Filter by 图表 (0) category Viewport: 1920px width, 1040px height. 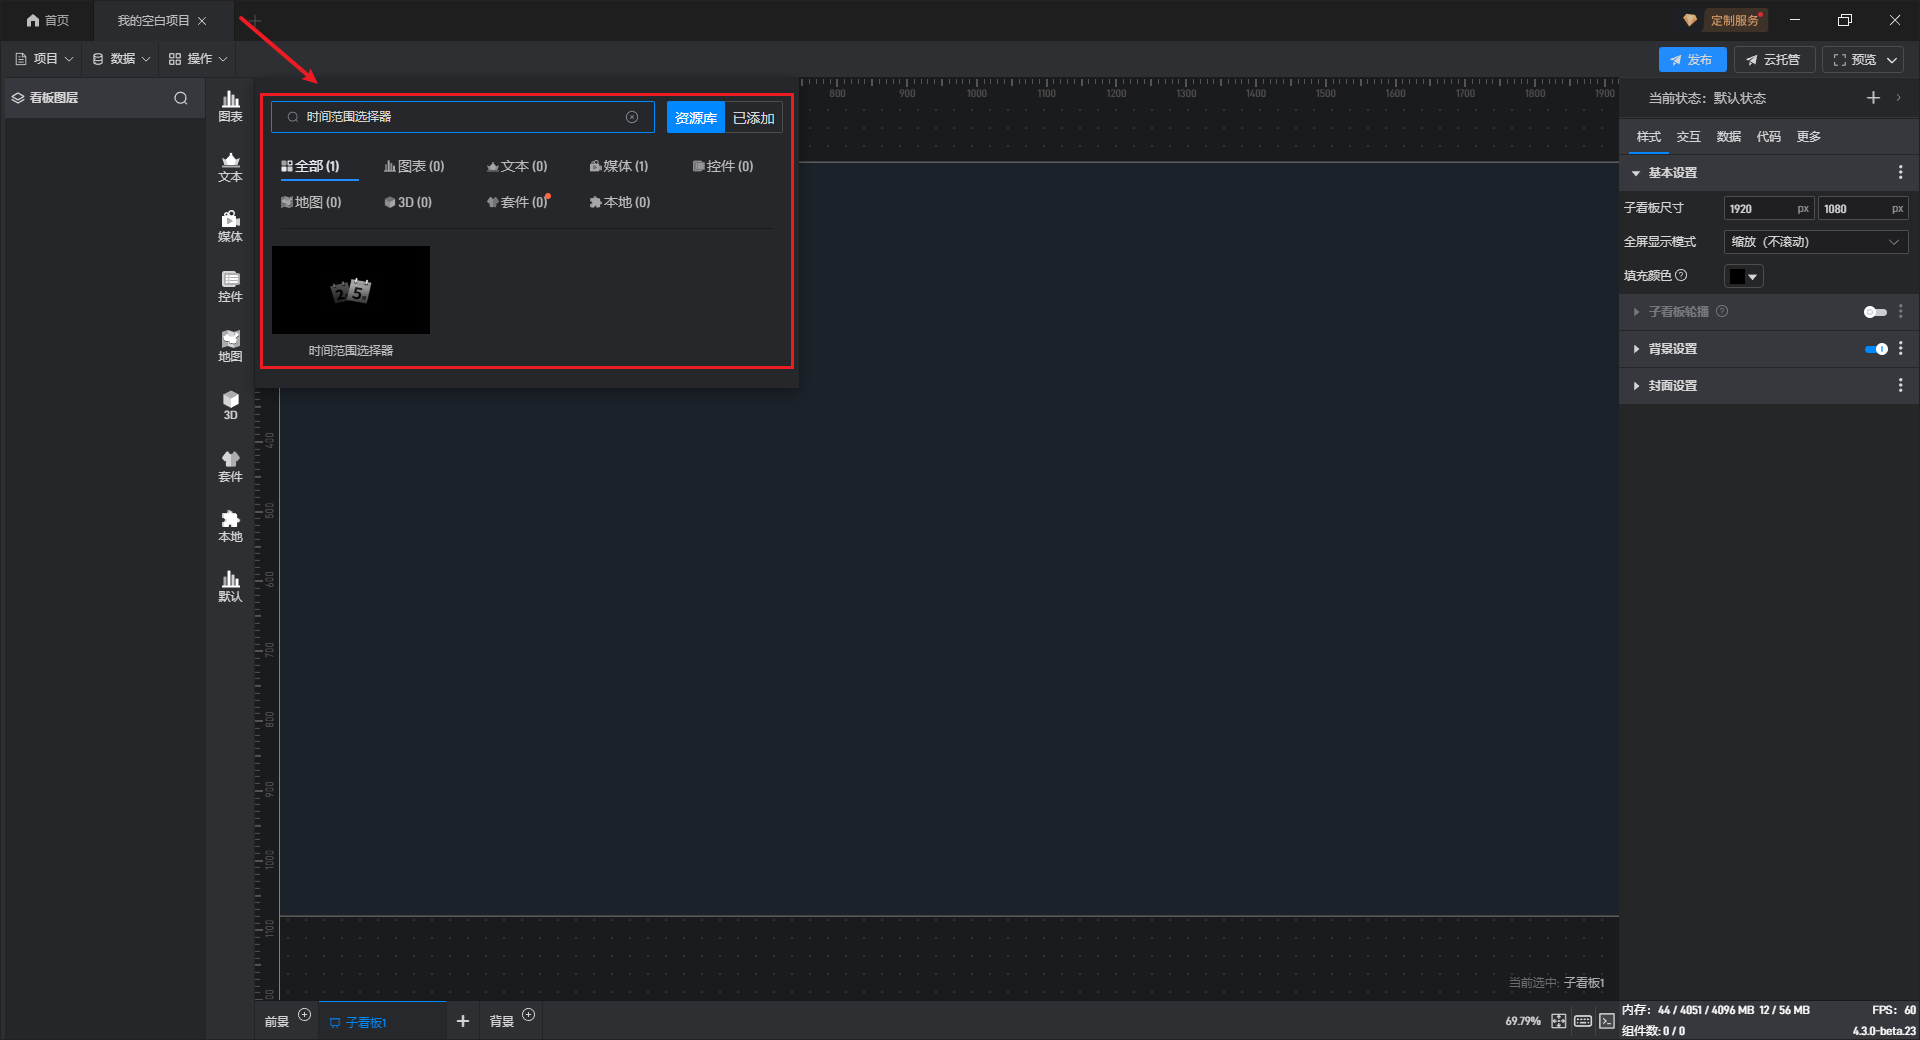point(414,166)
